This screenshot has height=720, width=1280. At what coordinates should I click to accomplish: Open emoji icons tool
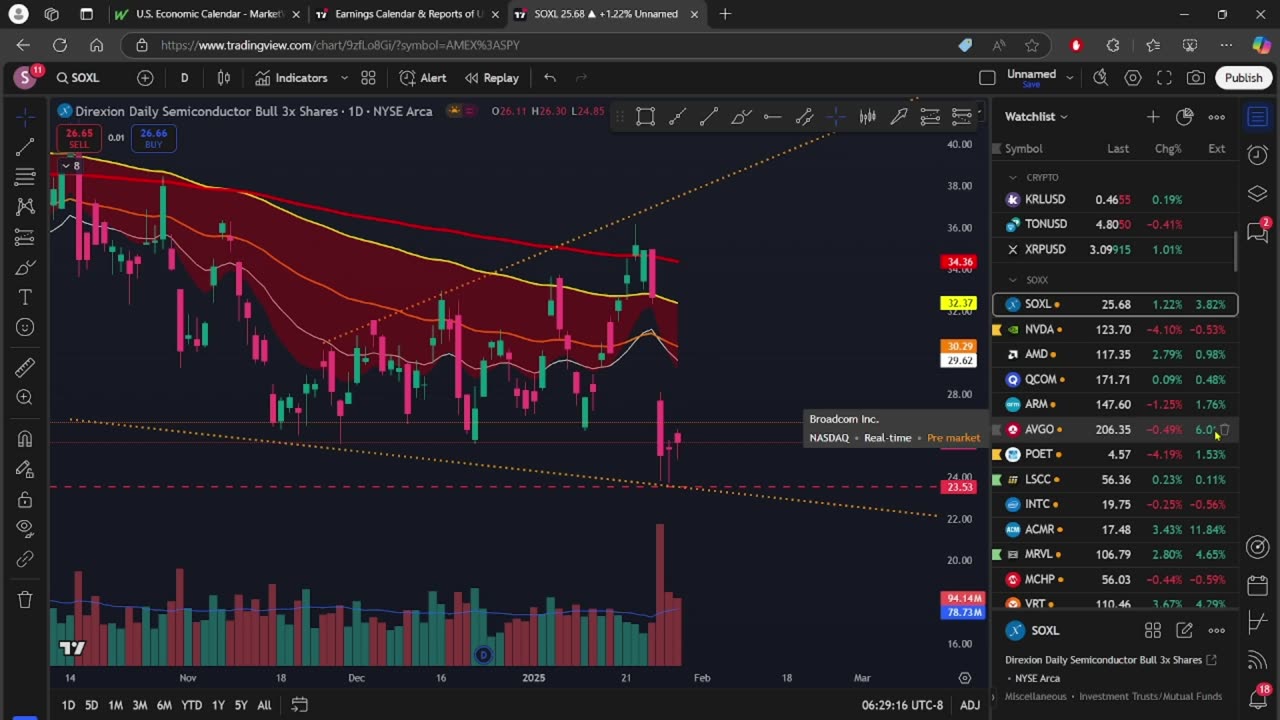[x=25, y=327]
